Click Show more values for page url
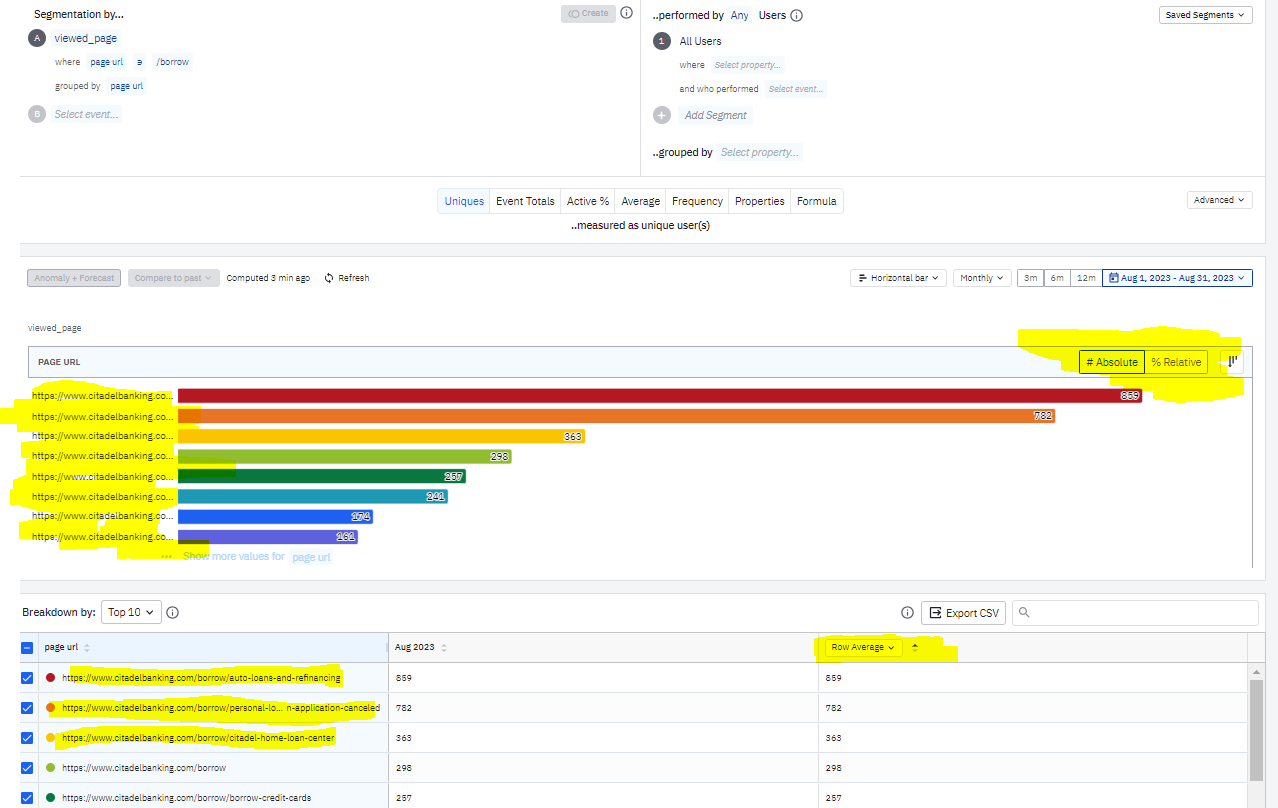 tap(257, 556)
